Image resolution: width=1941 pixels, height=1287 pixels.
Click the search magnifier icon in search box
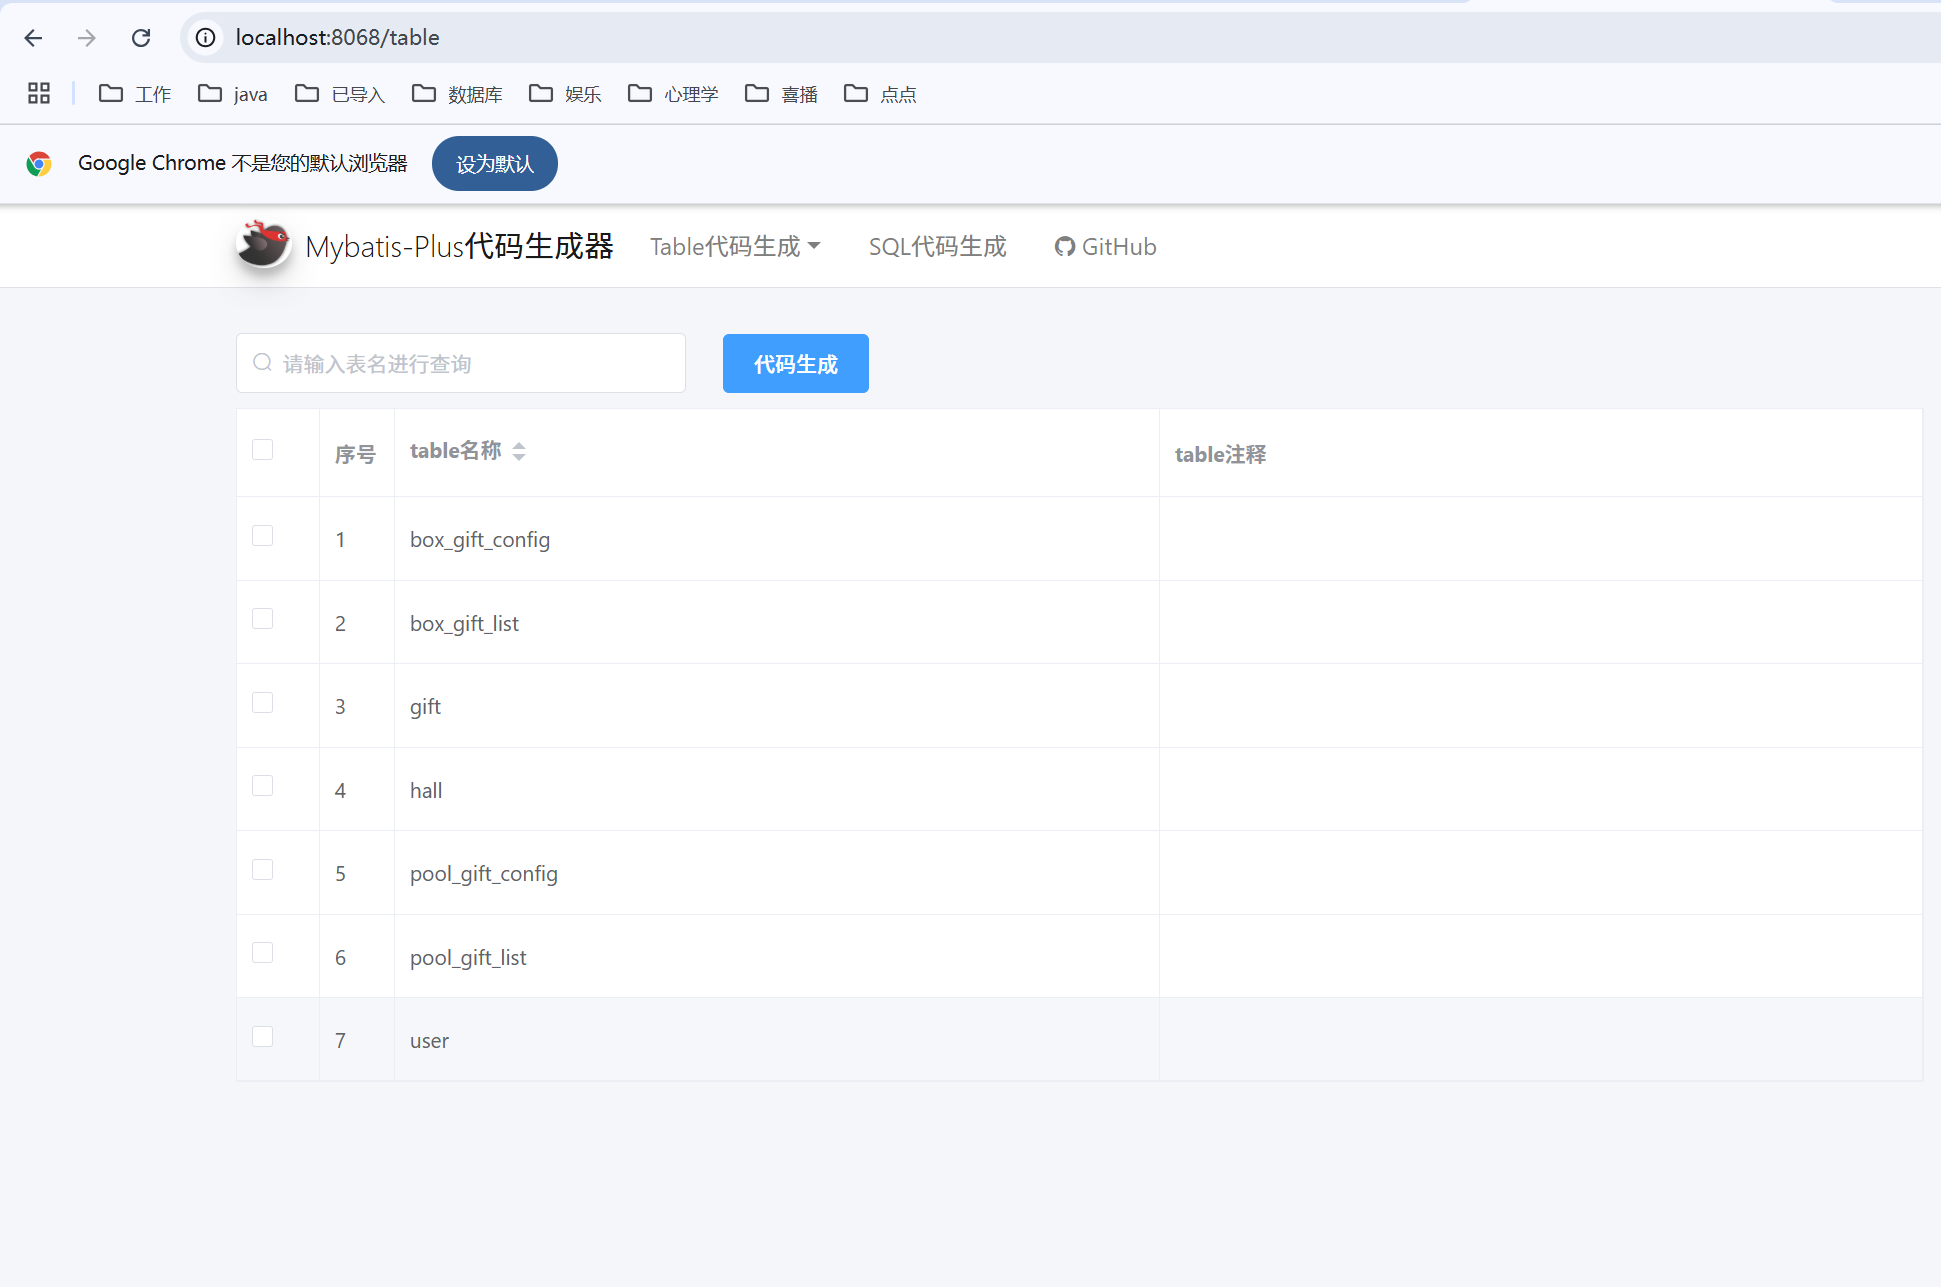262,362
